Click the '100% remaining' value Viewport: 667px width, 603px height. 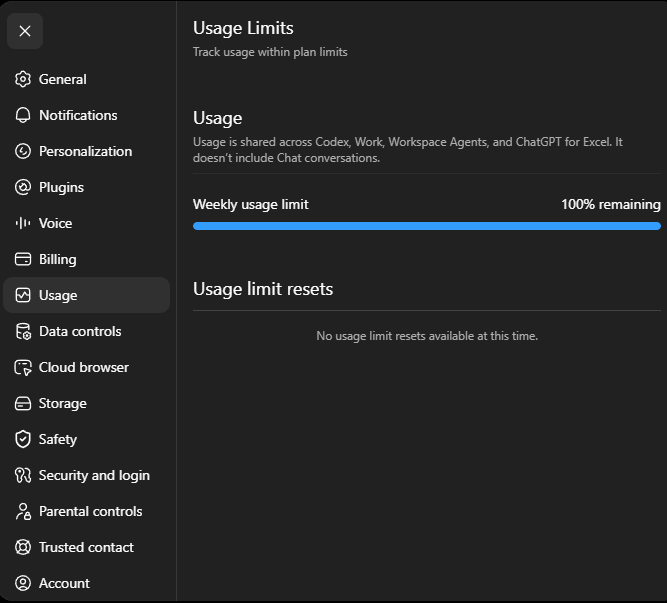click(611, 205)
